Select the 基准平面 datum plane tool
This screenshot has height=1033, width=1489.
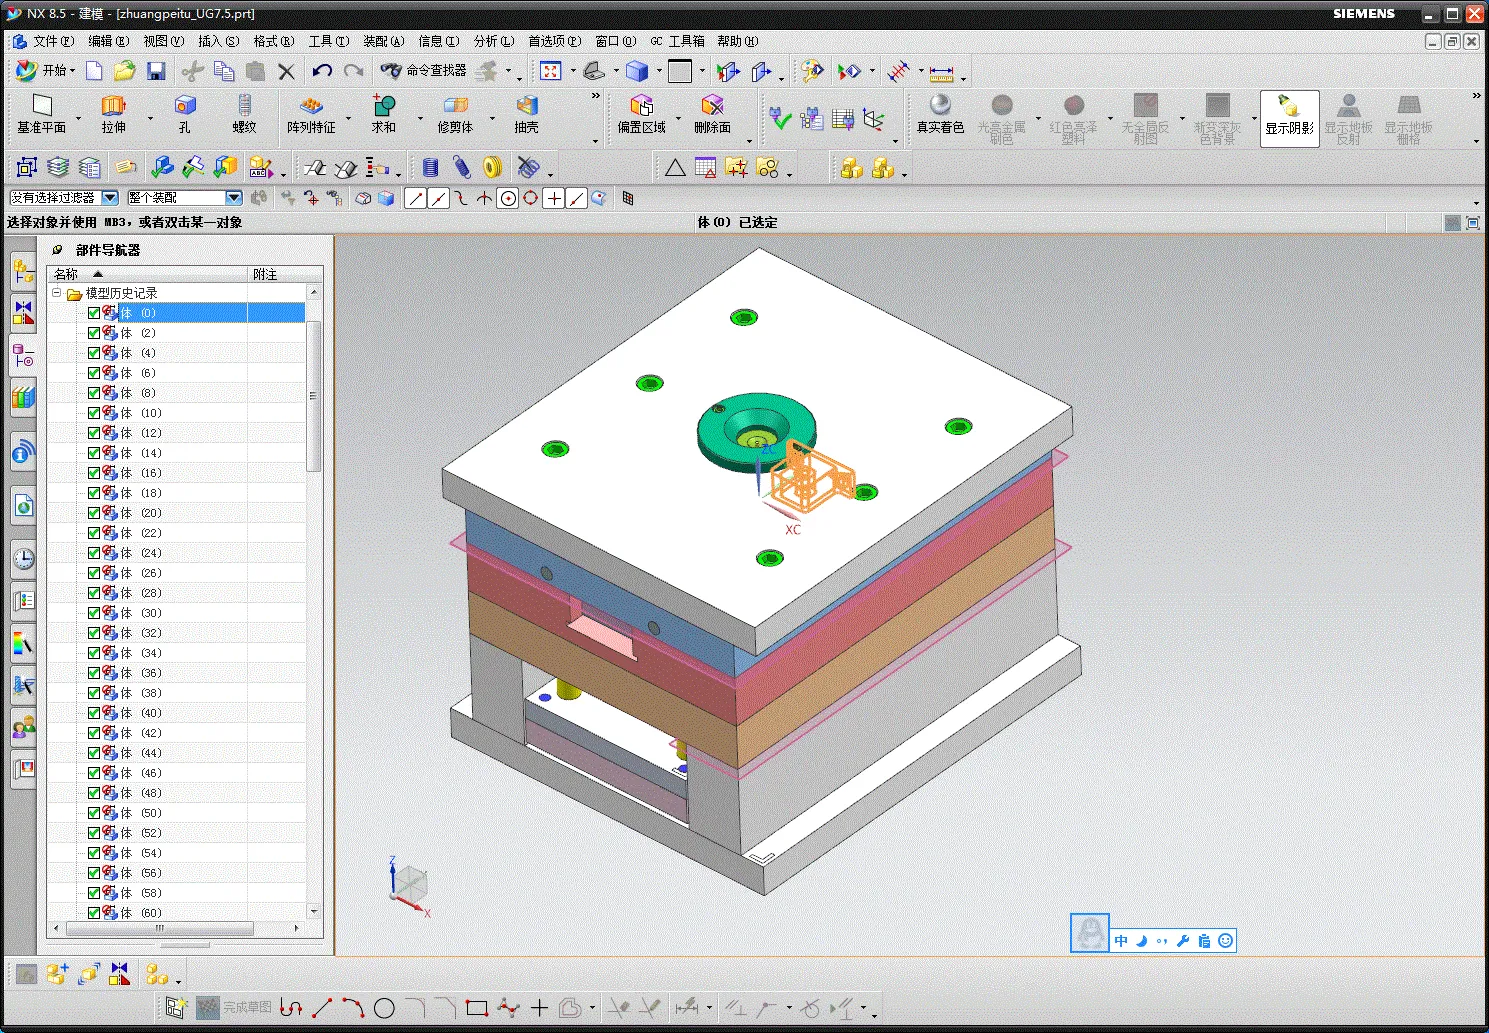click(x=41, y=114)
